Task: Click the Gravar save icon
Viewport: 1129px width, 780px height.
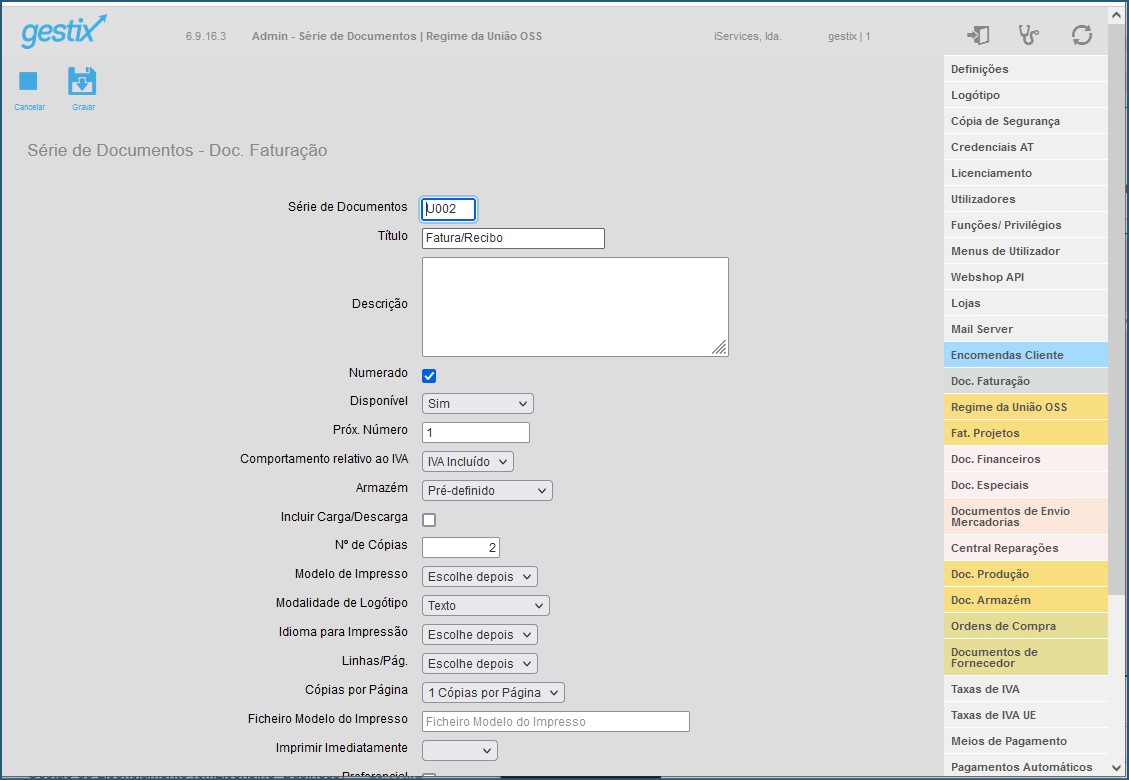Action: [82, 81]
